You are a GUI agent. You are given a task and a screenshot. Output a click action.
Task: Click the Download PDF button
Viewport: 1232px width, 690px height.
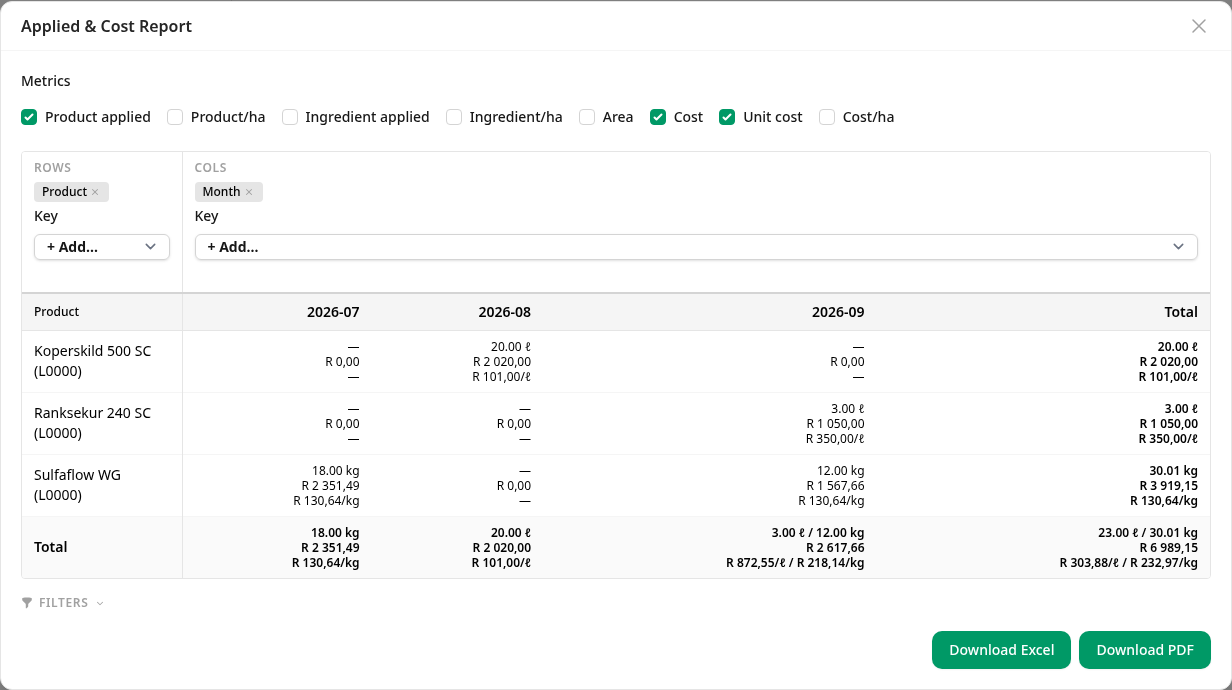click(x=1145, y=650)
